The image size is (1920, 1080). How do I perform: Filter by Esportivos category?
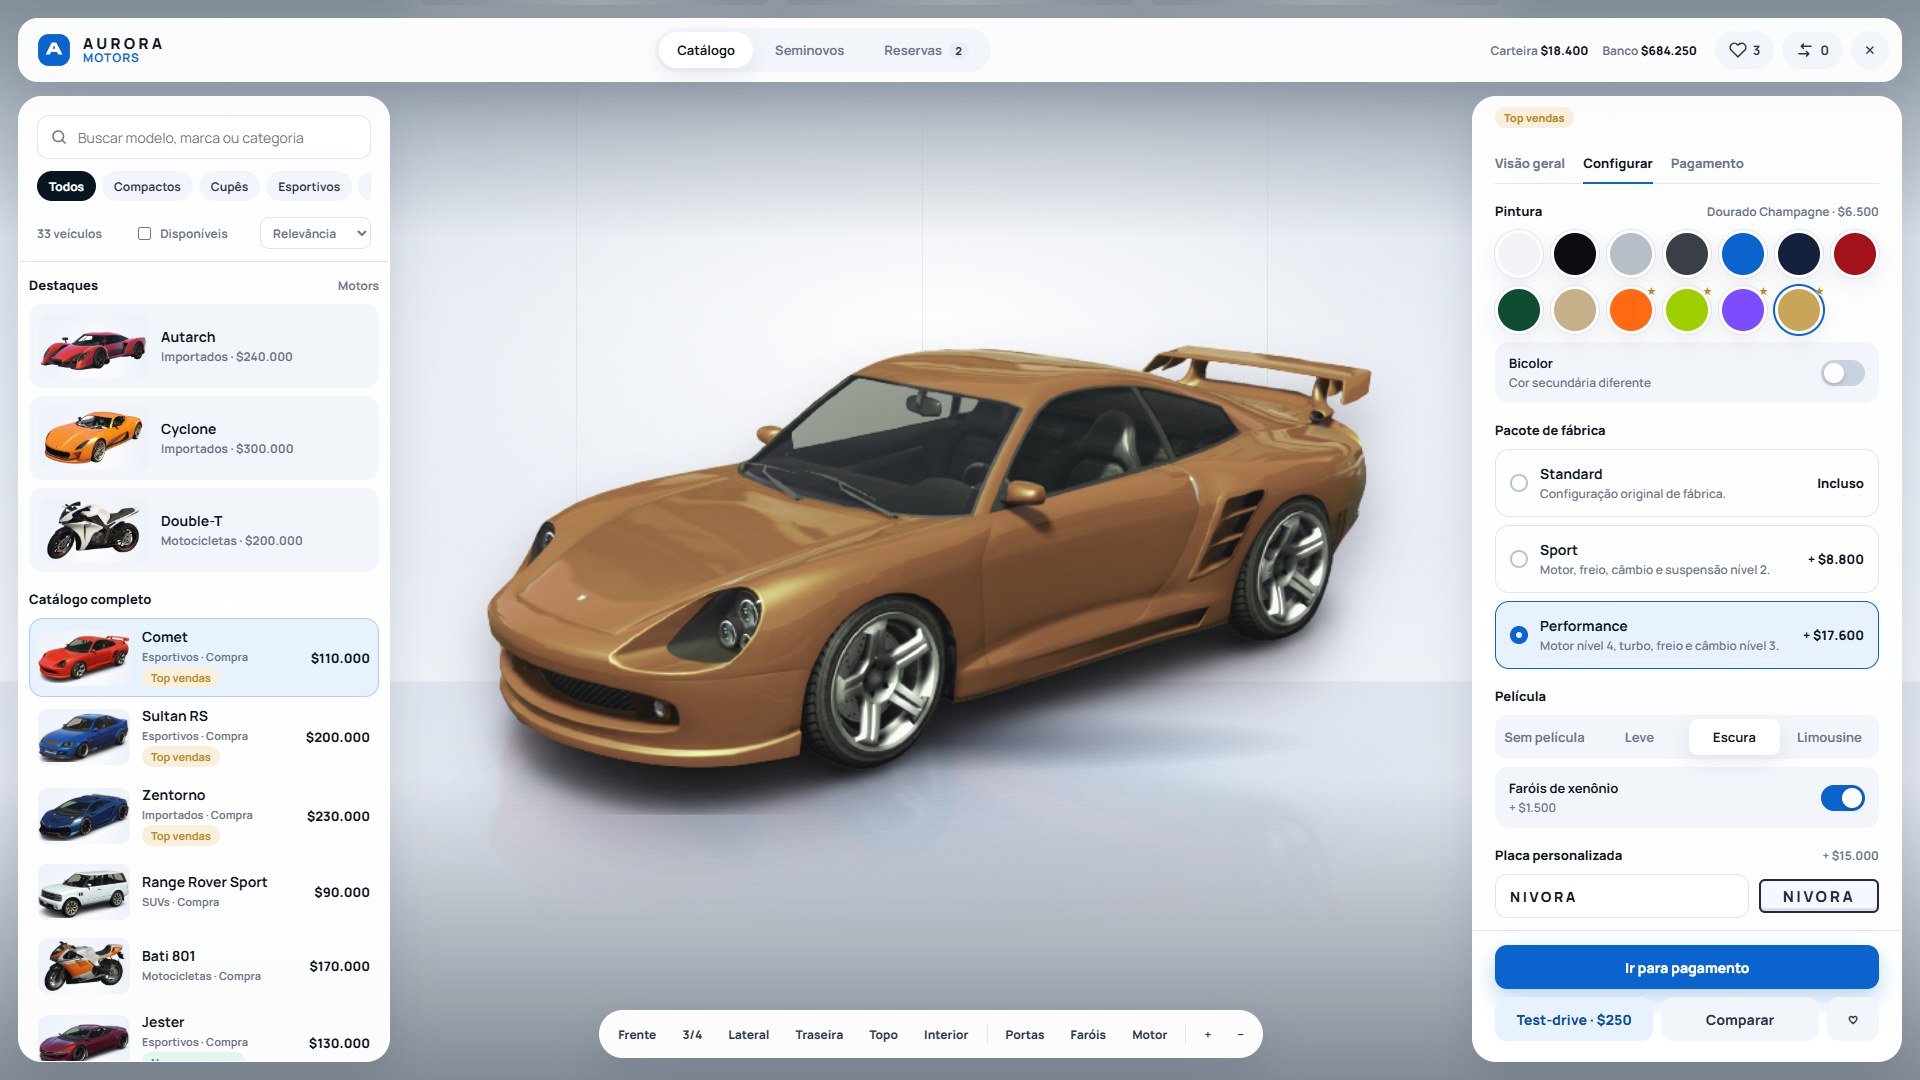click(x=309, y=187)
